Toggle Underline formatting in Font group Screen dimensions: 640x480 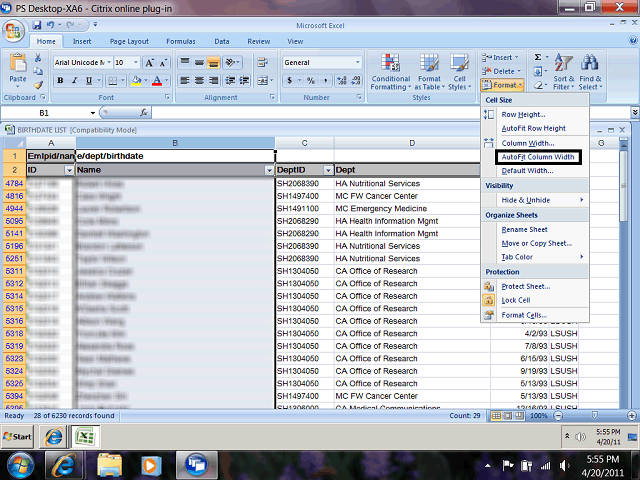pos(88,80)
